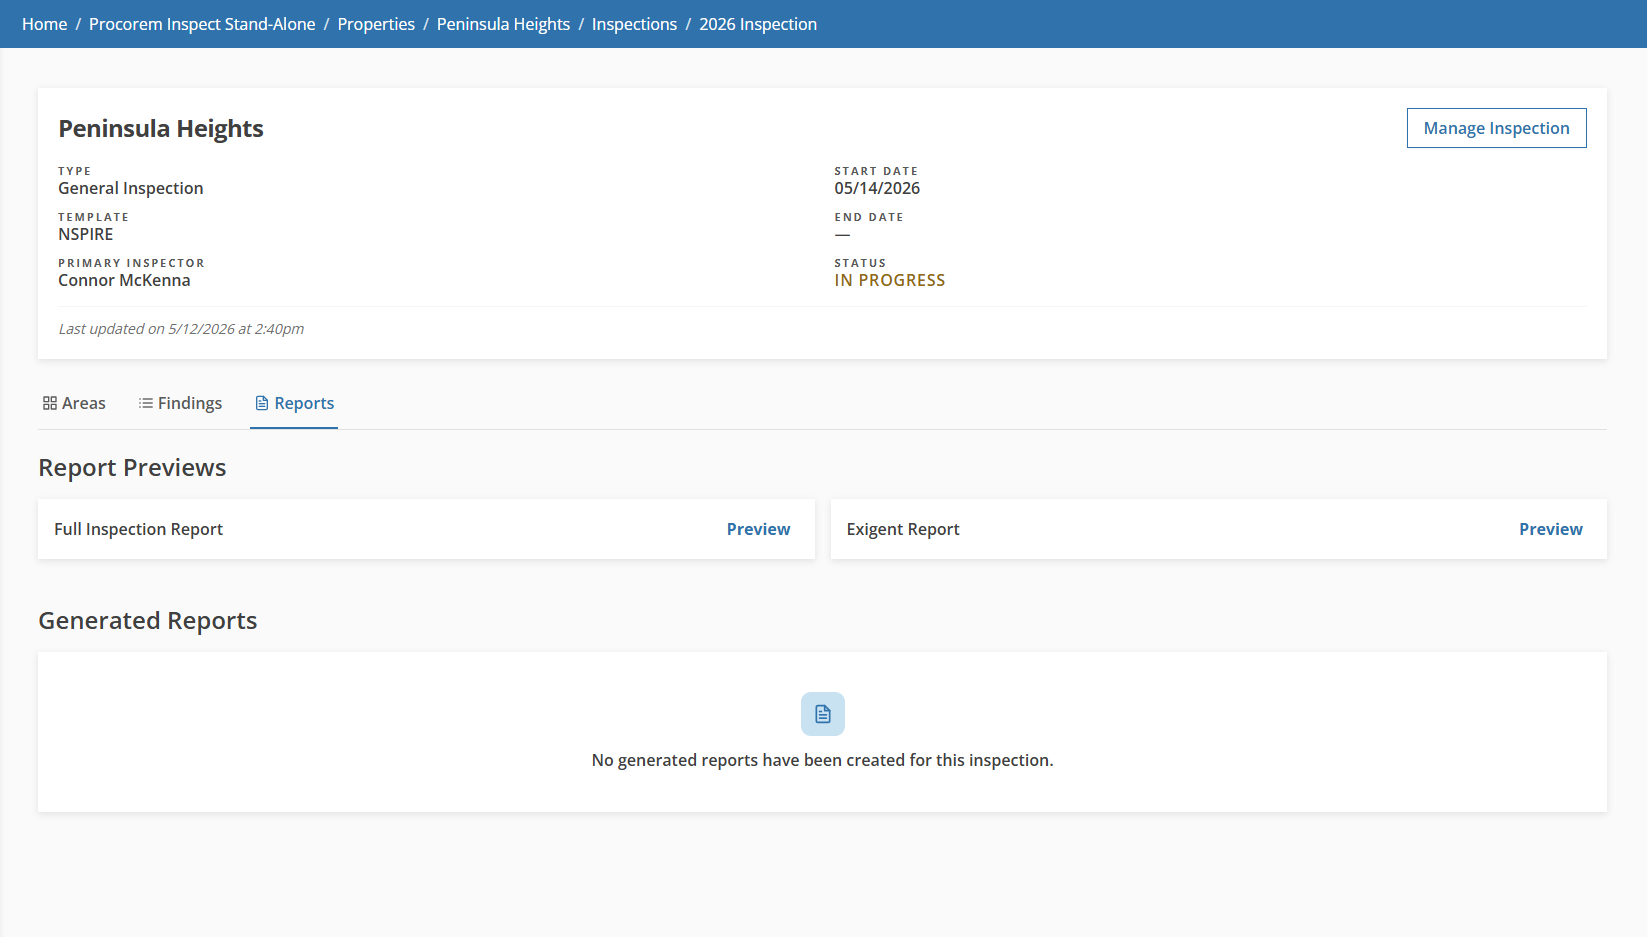Viewport: 1648px width, 937px height.
Task: Click the Reports document icon
Action: [x=262, y=403]
